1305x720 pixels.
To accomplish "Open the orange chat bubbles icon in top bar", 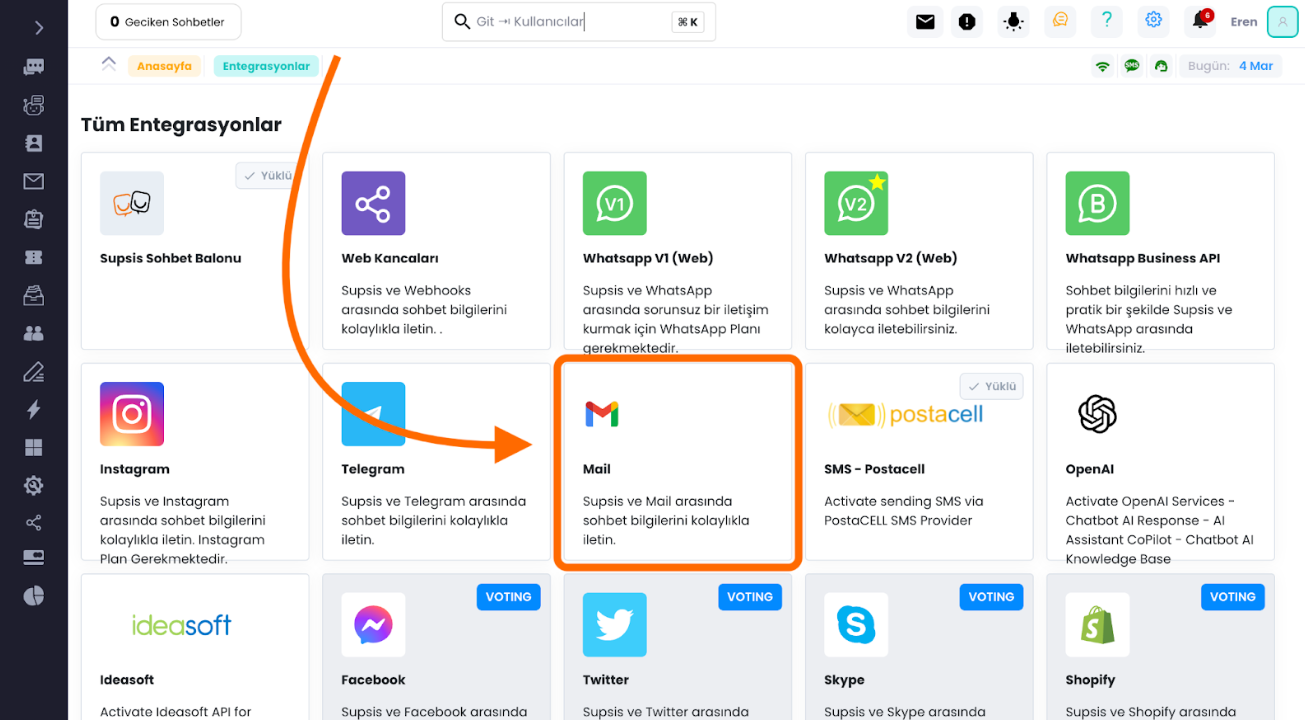I will click(1061, 20).
